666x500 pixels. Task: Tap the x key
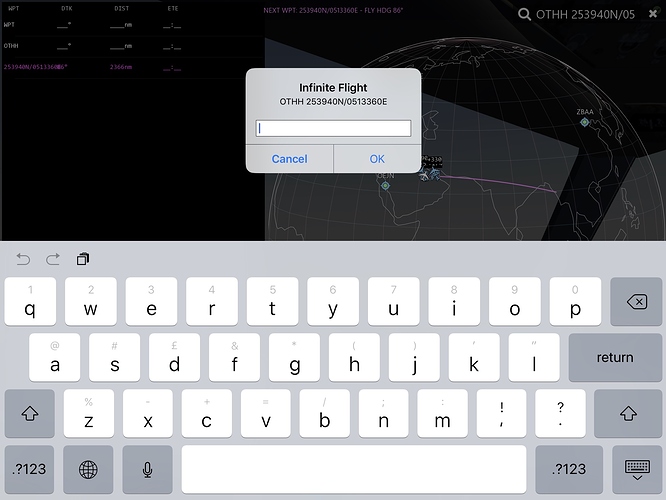[148, 413]
